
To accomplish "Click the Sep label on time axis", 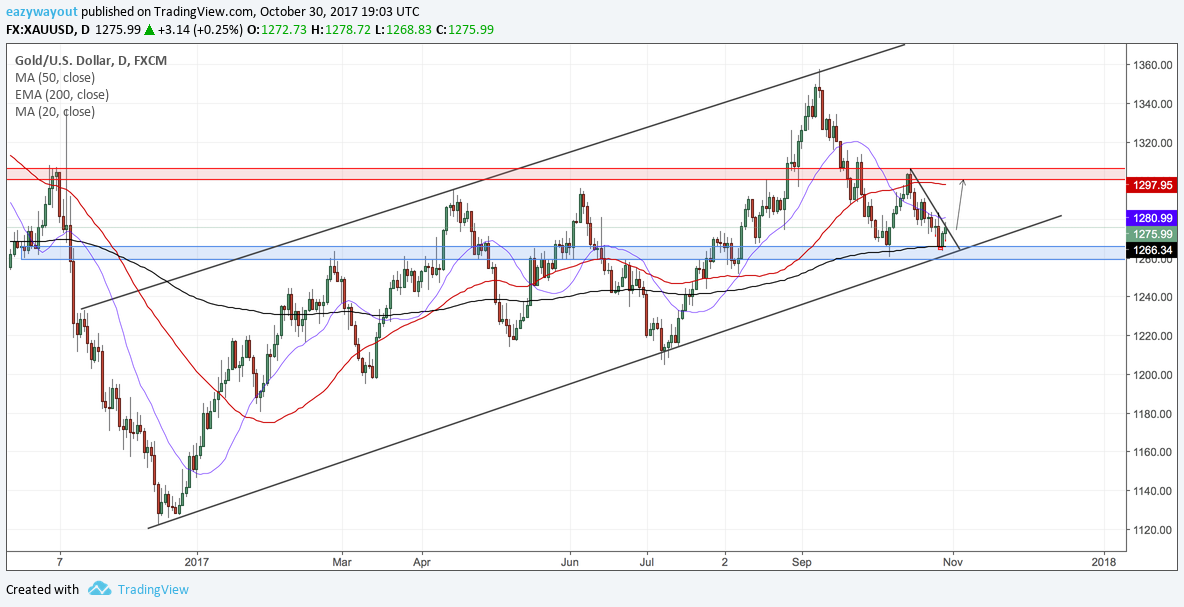I will (803, 562).
